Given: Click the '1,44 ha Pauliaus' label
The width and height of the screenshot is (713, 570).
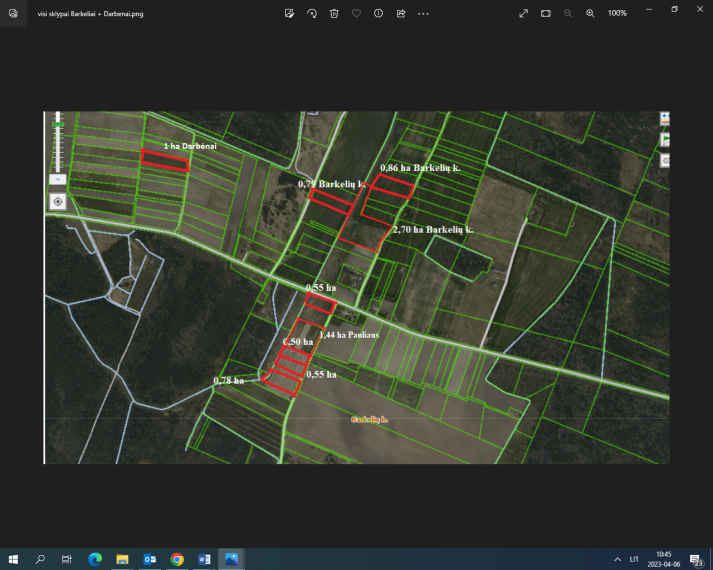Looking at the screenshot, I should (x=349, y=335).
